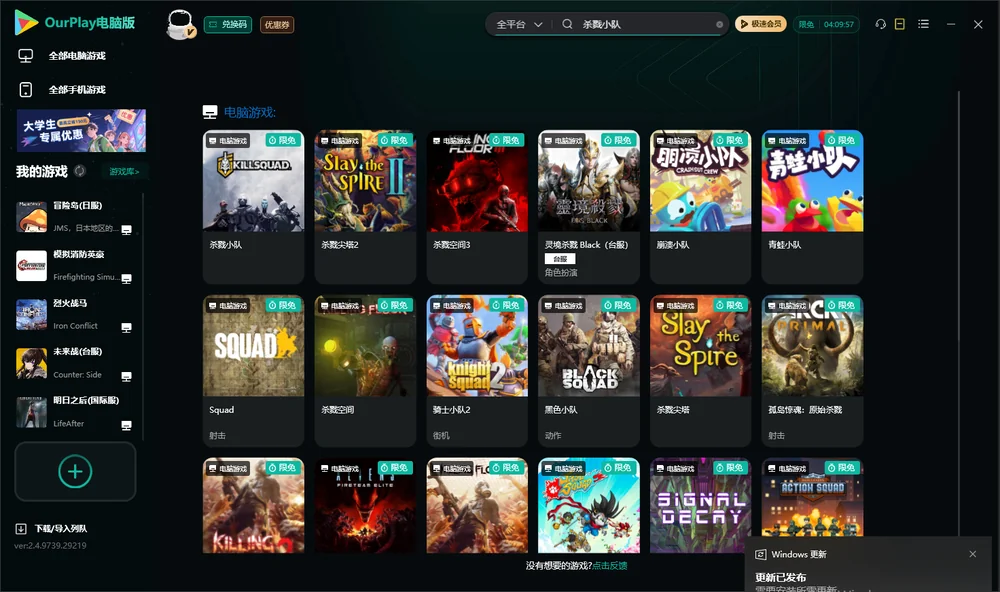Screen dimensions: 1000x592
Task: Click the refresh icon beside 我的游戏
Action: pos(80,171)
